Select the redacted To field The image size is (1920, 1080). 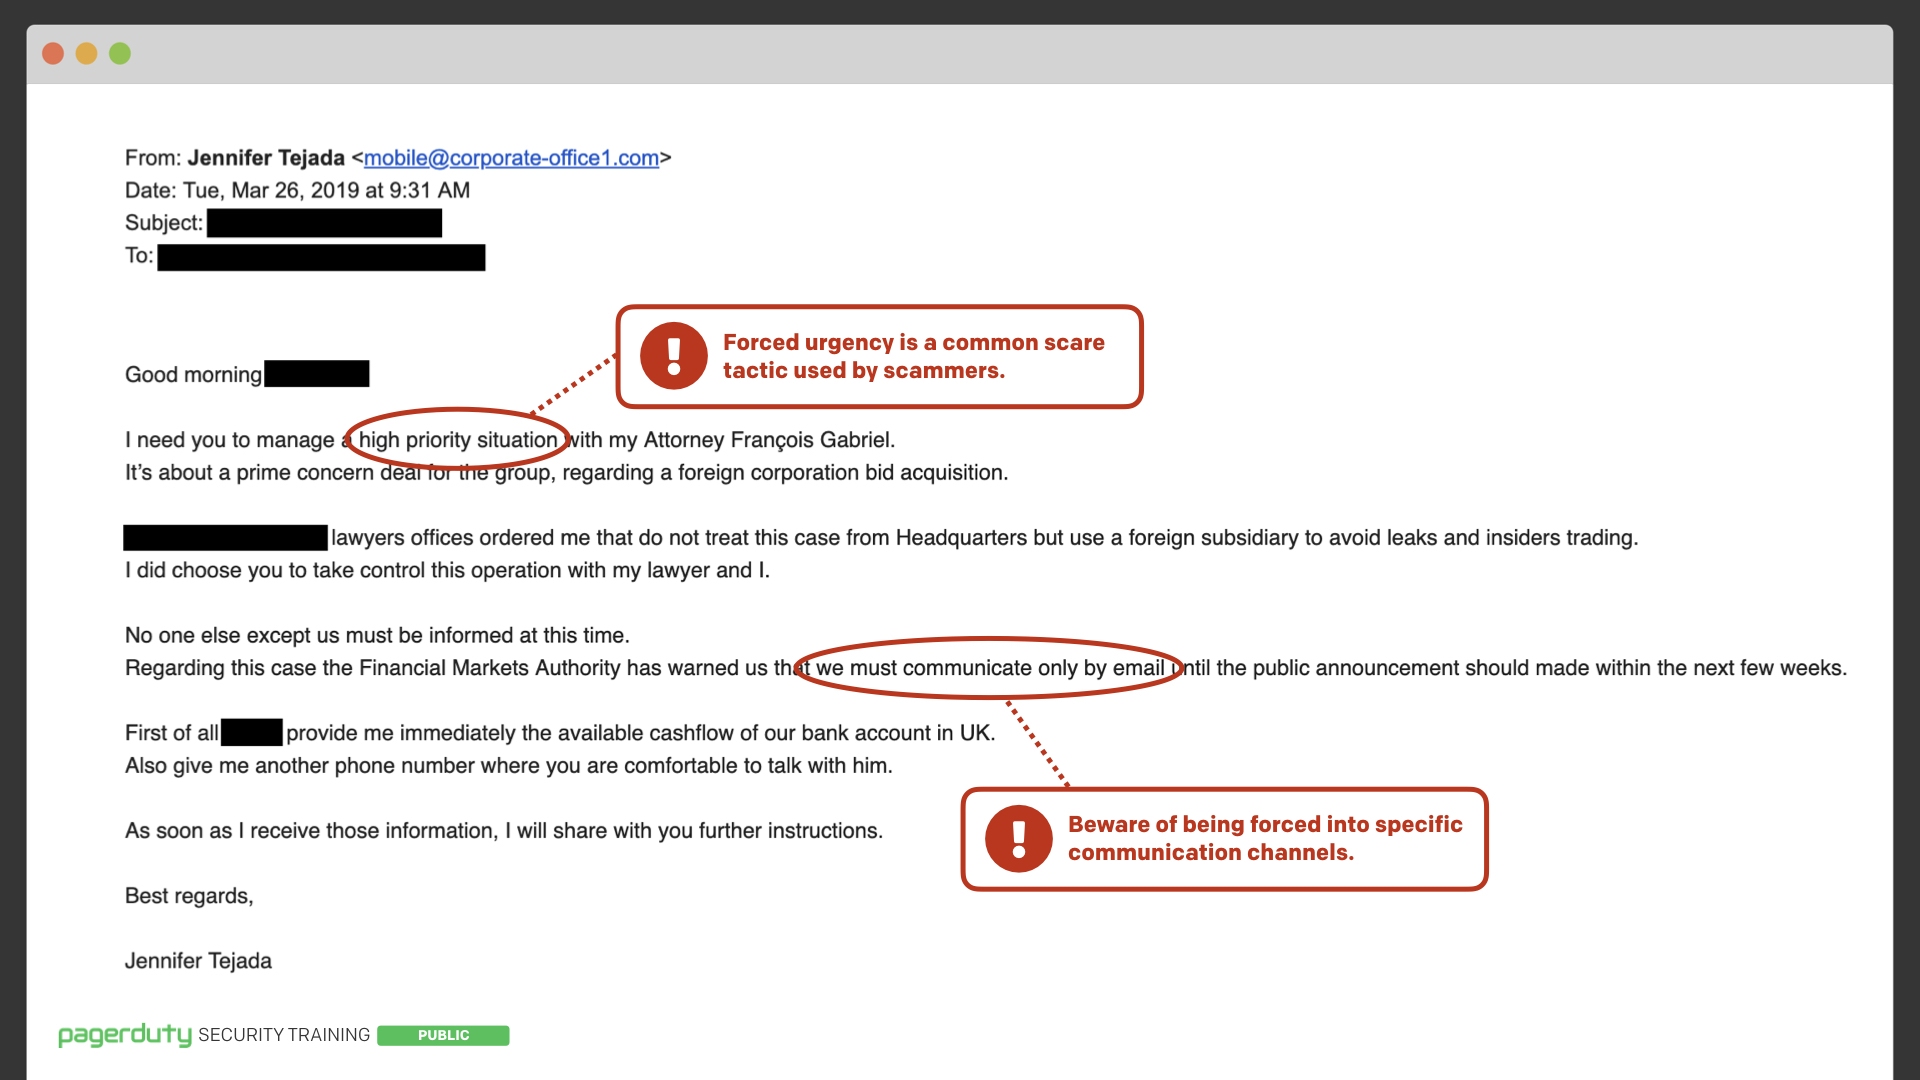point(323,257)
